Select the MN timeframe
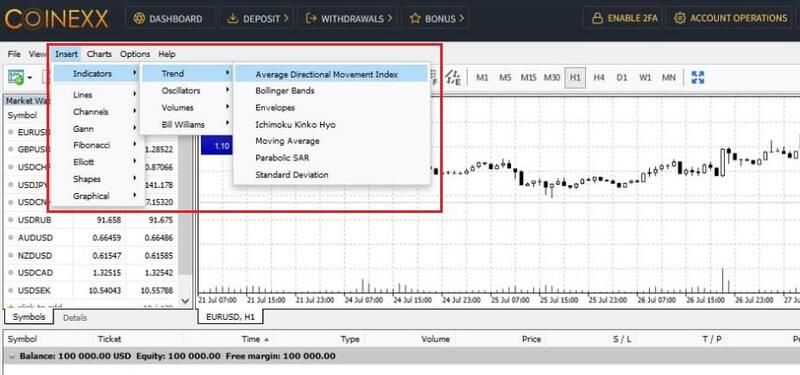Image resolution: width=800 pixels, height=375 pixels. (668, 78)
